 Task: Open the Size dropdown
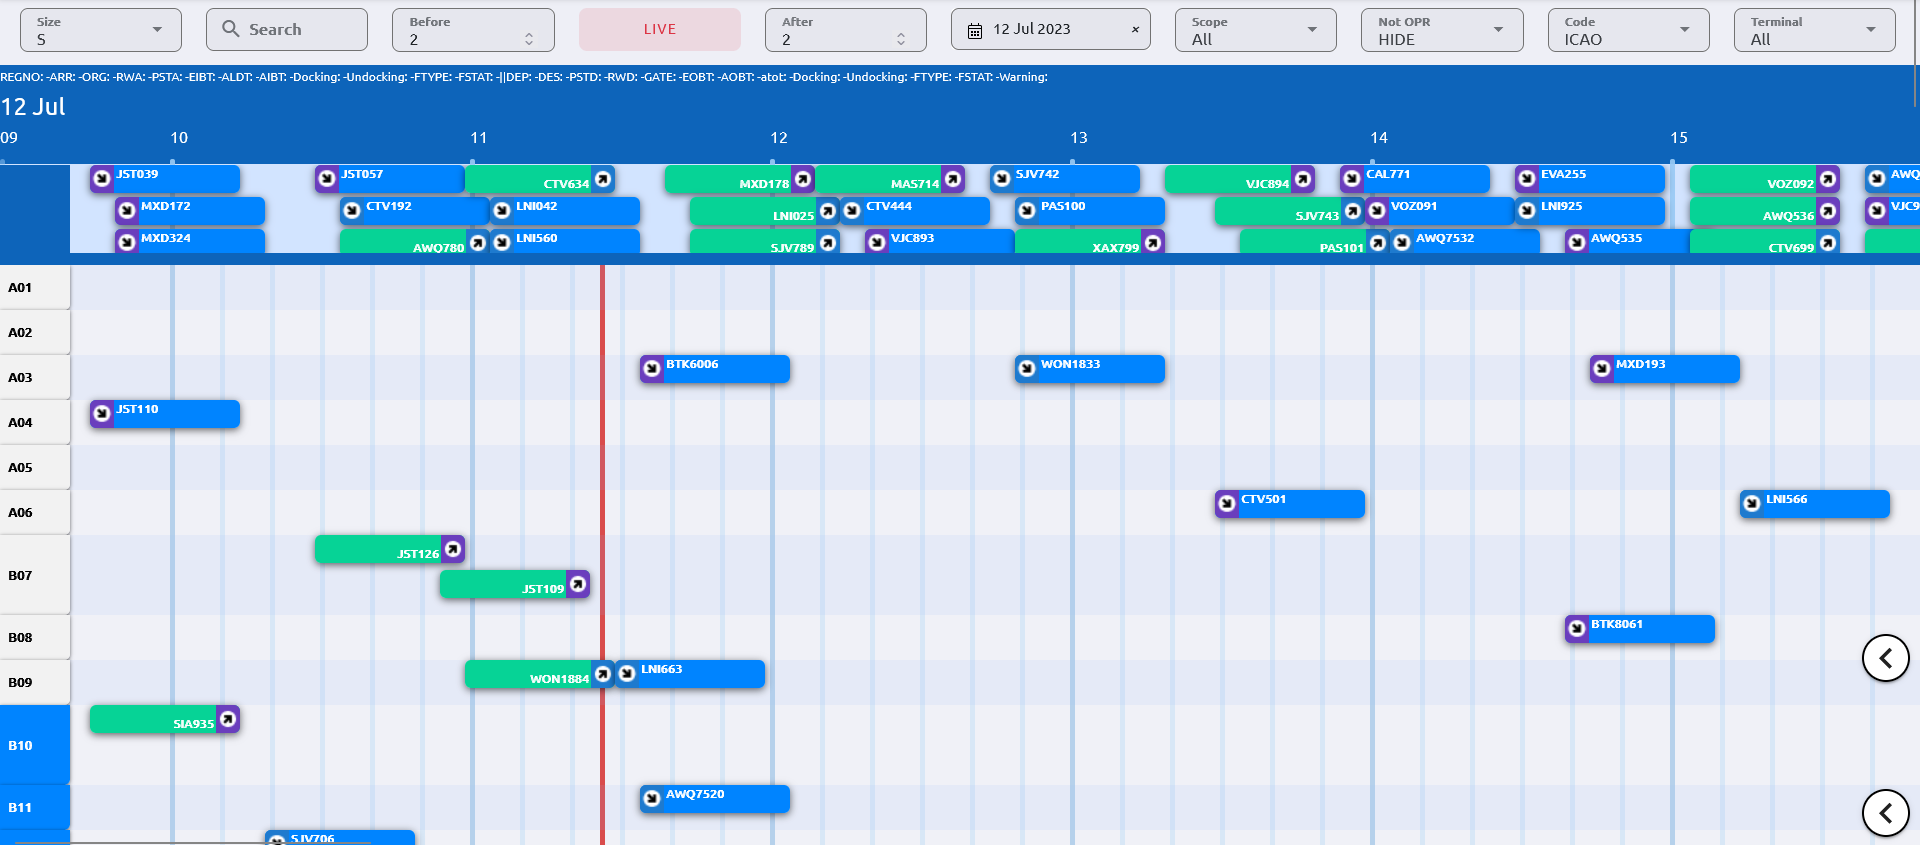(x=100, y=30)
